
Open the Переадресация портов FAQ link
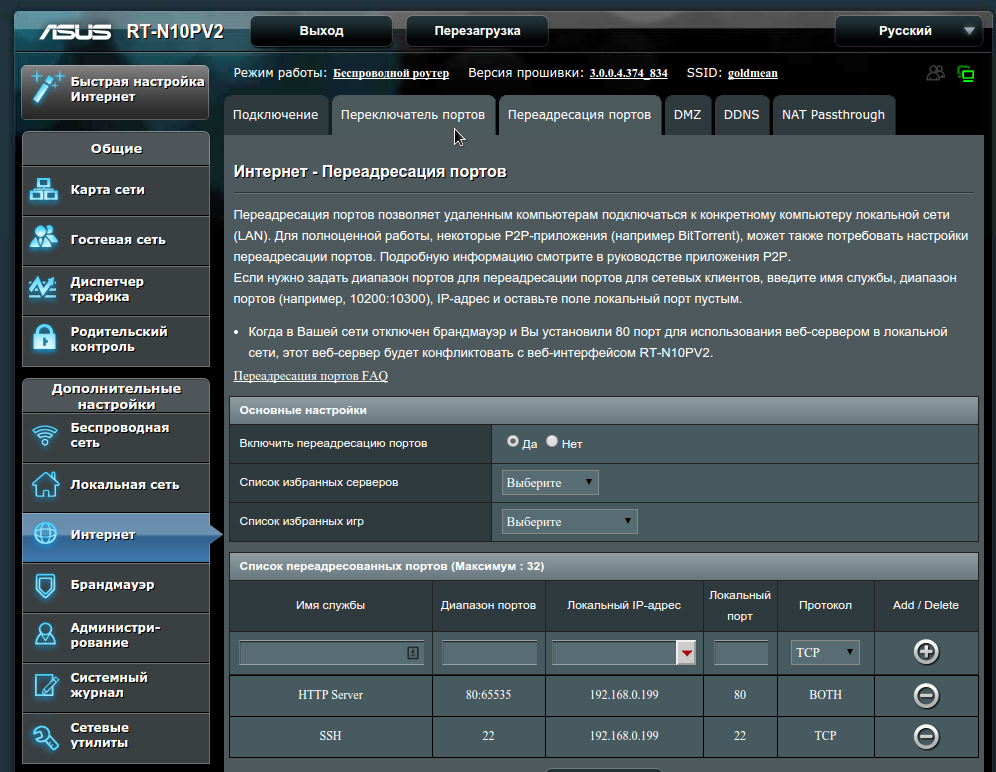(x=310, y=377)
